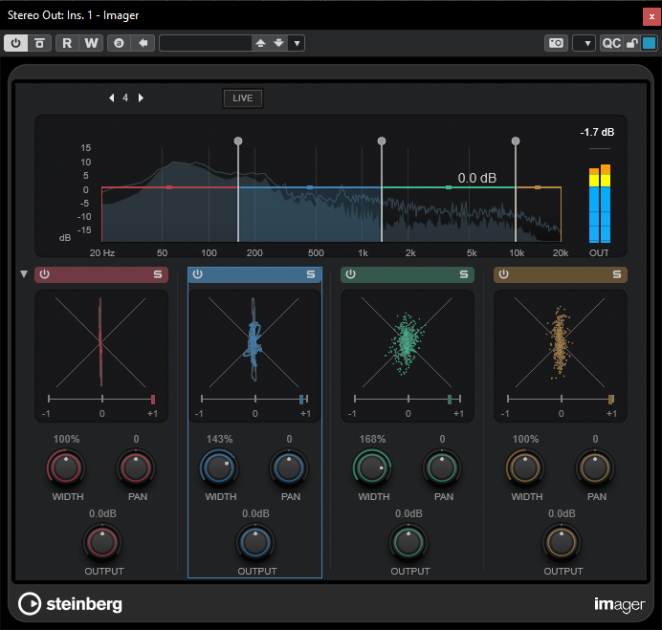This screenshot has width=662, height=630.
Task: Click the red band 0.0dB output value
Action: [103, 513]
